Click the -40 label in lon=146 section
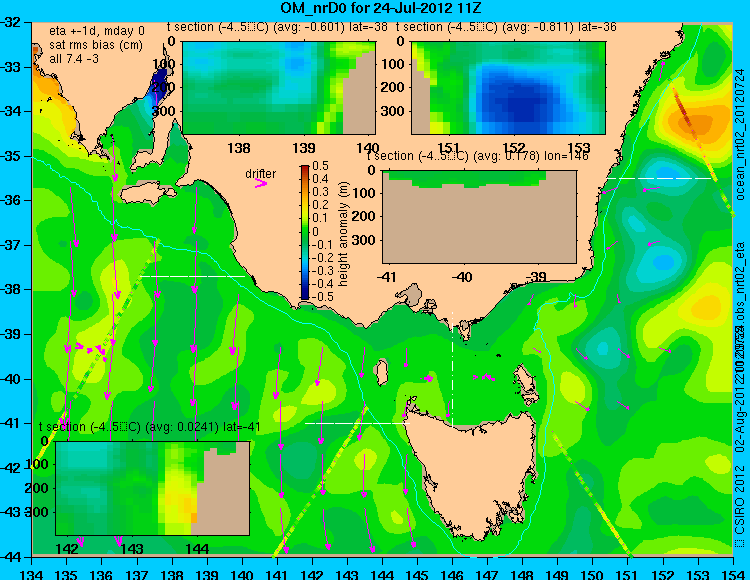750x580 pixels. [462, 277]
